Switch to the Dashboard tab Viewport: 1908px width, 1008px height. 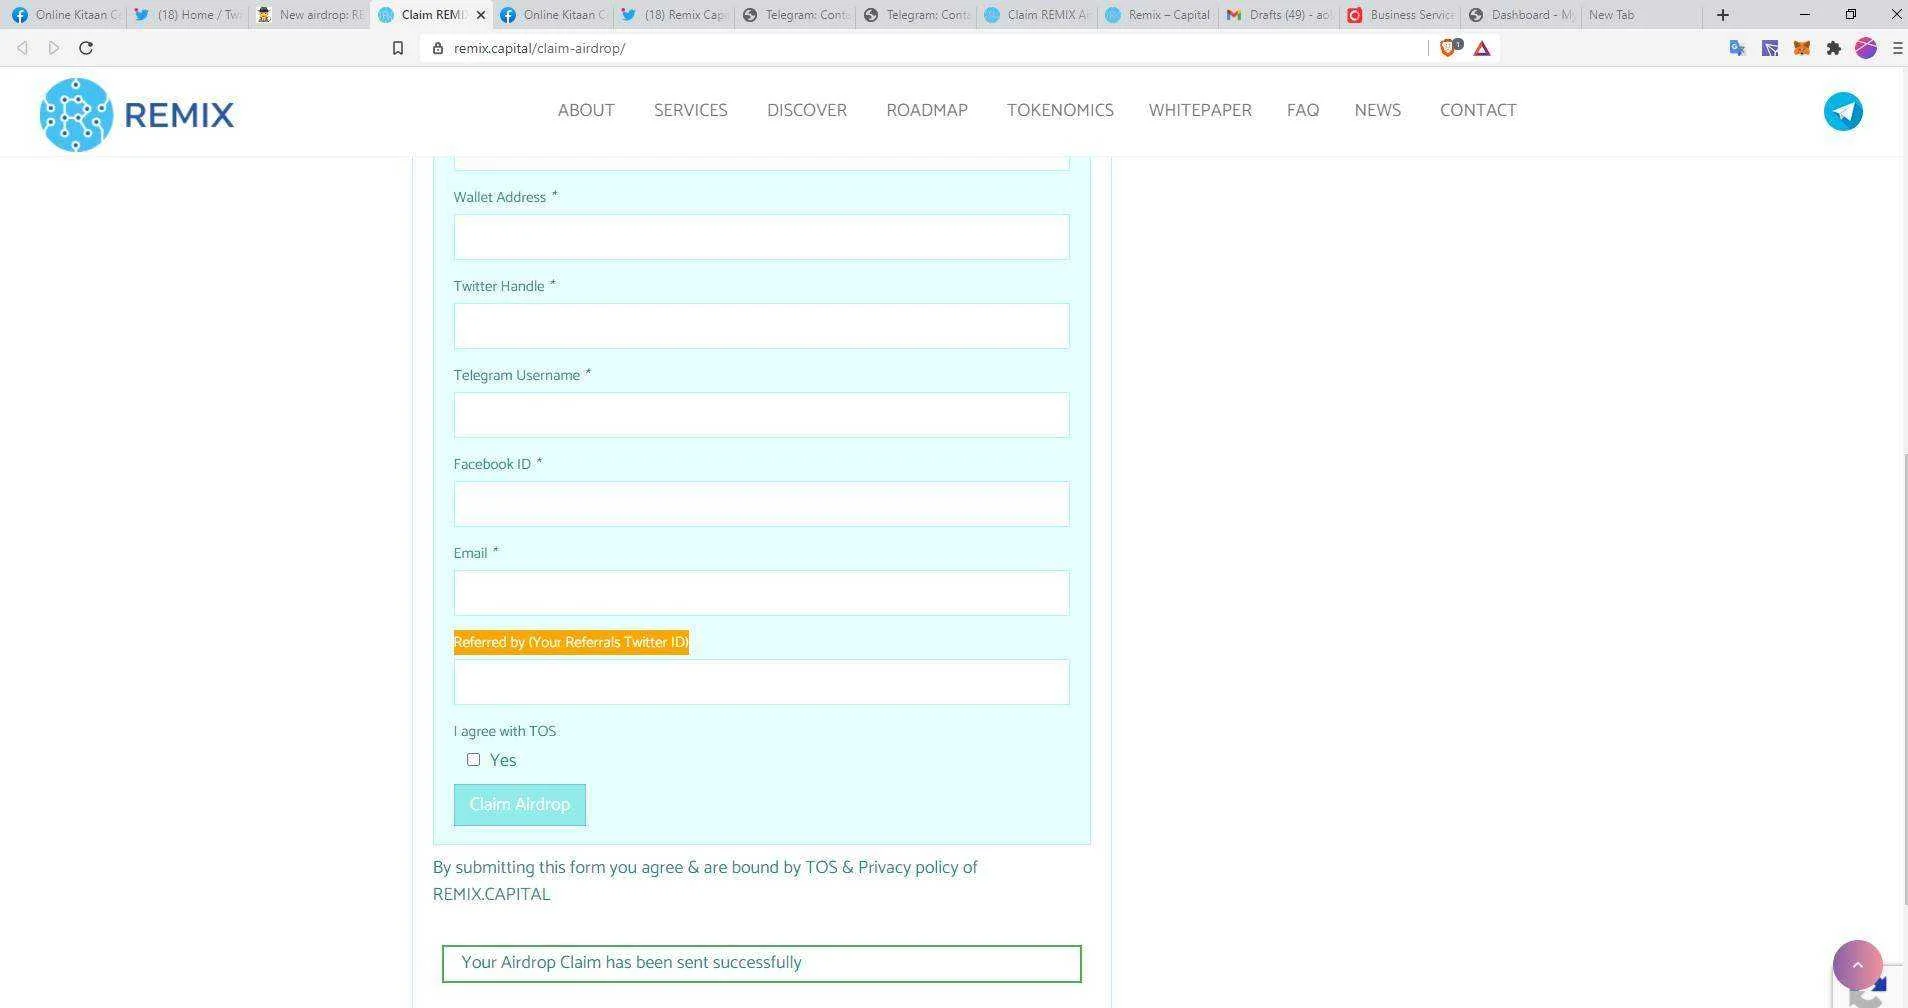[1522, 15]
